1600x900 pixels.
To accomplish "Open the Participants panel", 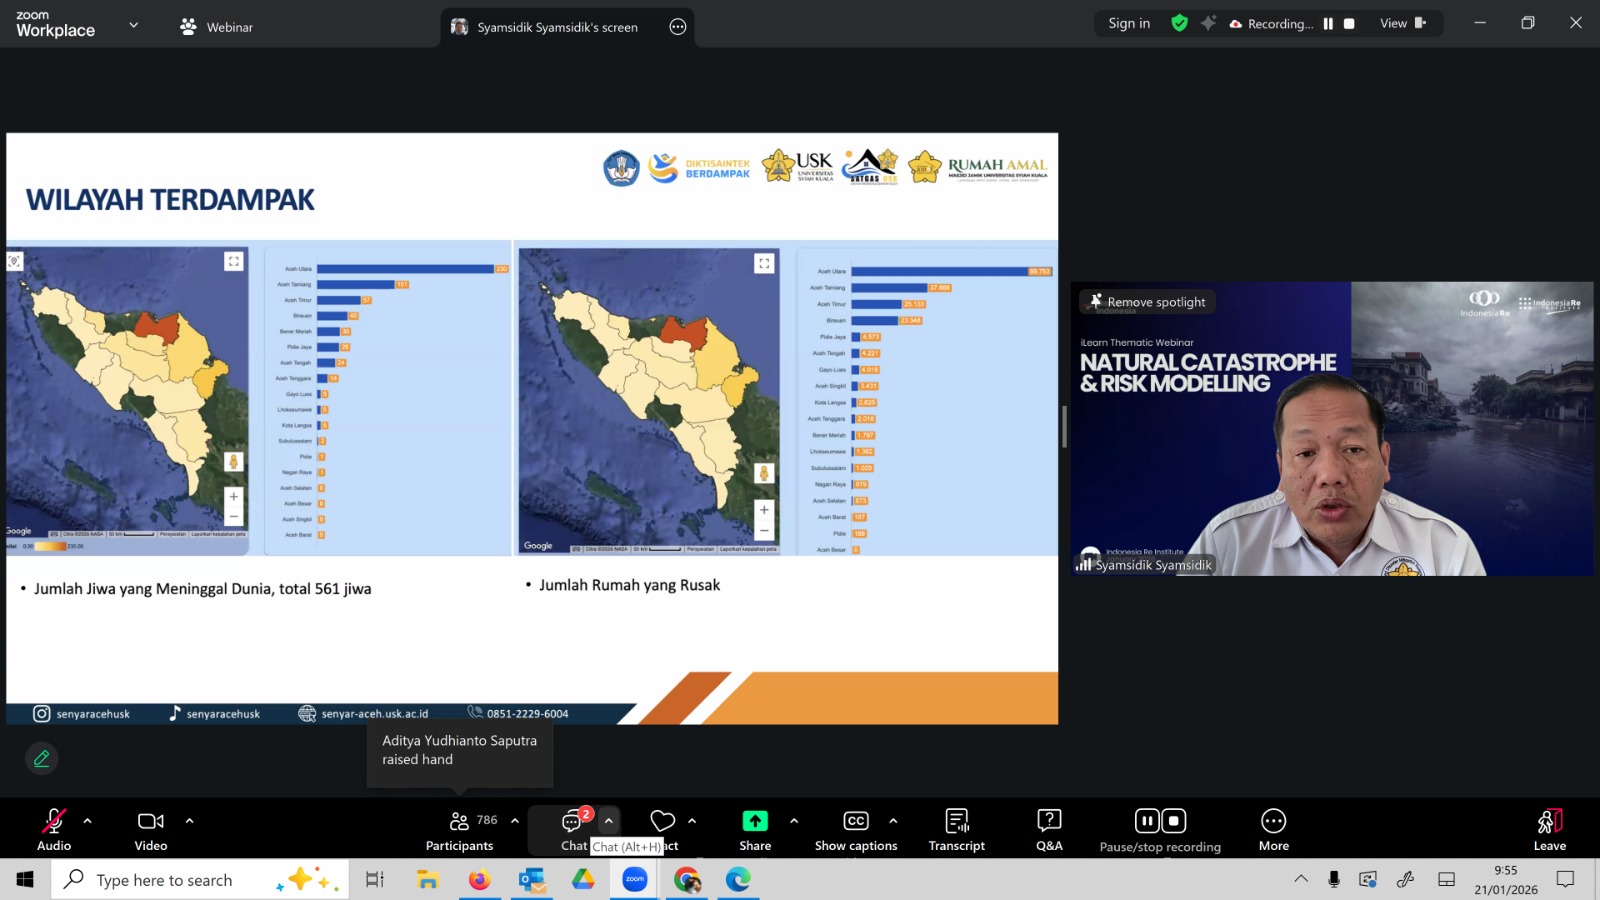I will pos(459,830).
